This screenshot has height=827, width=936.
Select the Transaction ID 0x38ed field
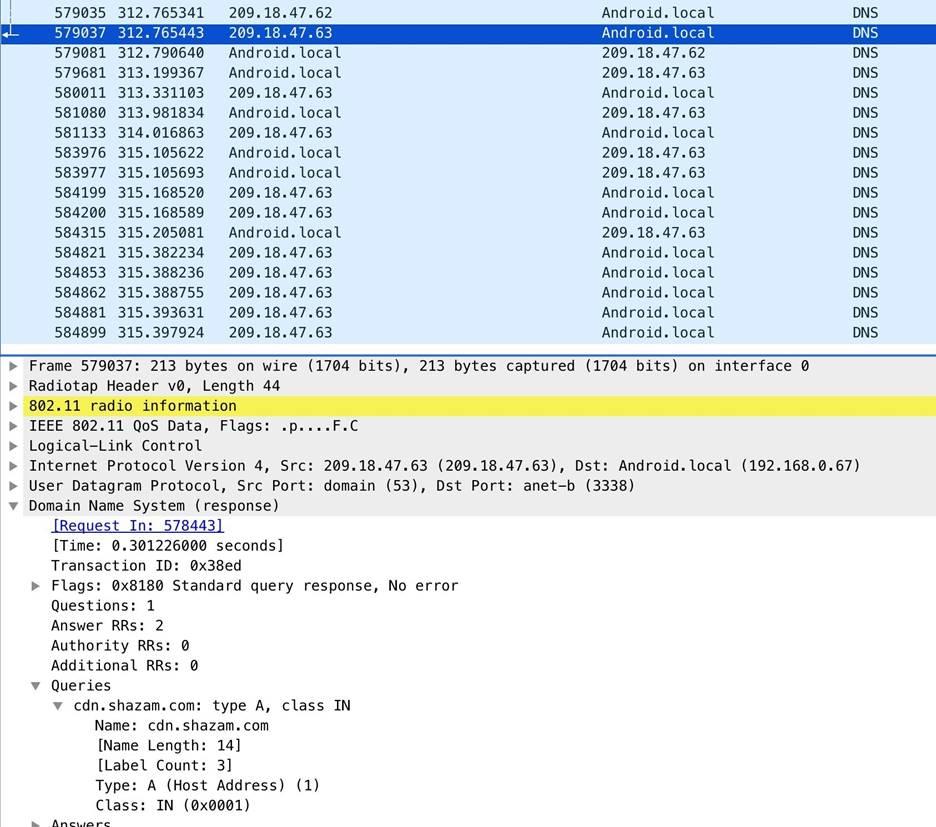[x=146, y=566]
